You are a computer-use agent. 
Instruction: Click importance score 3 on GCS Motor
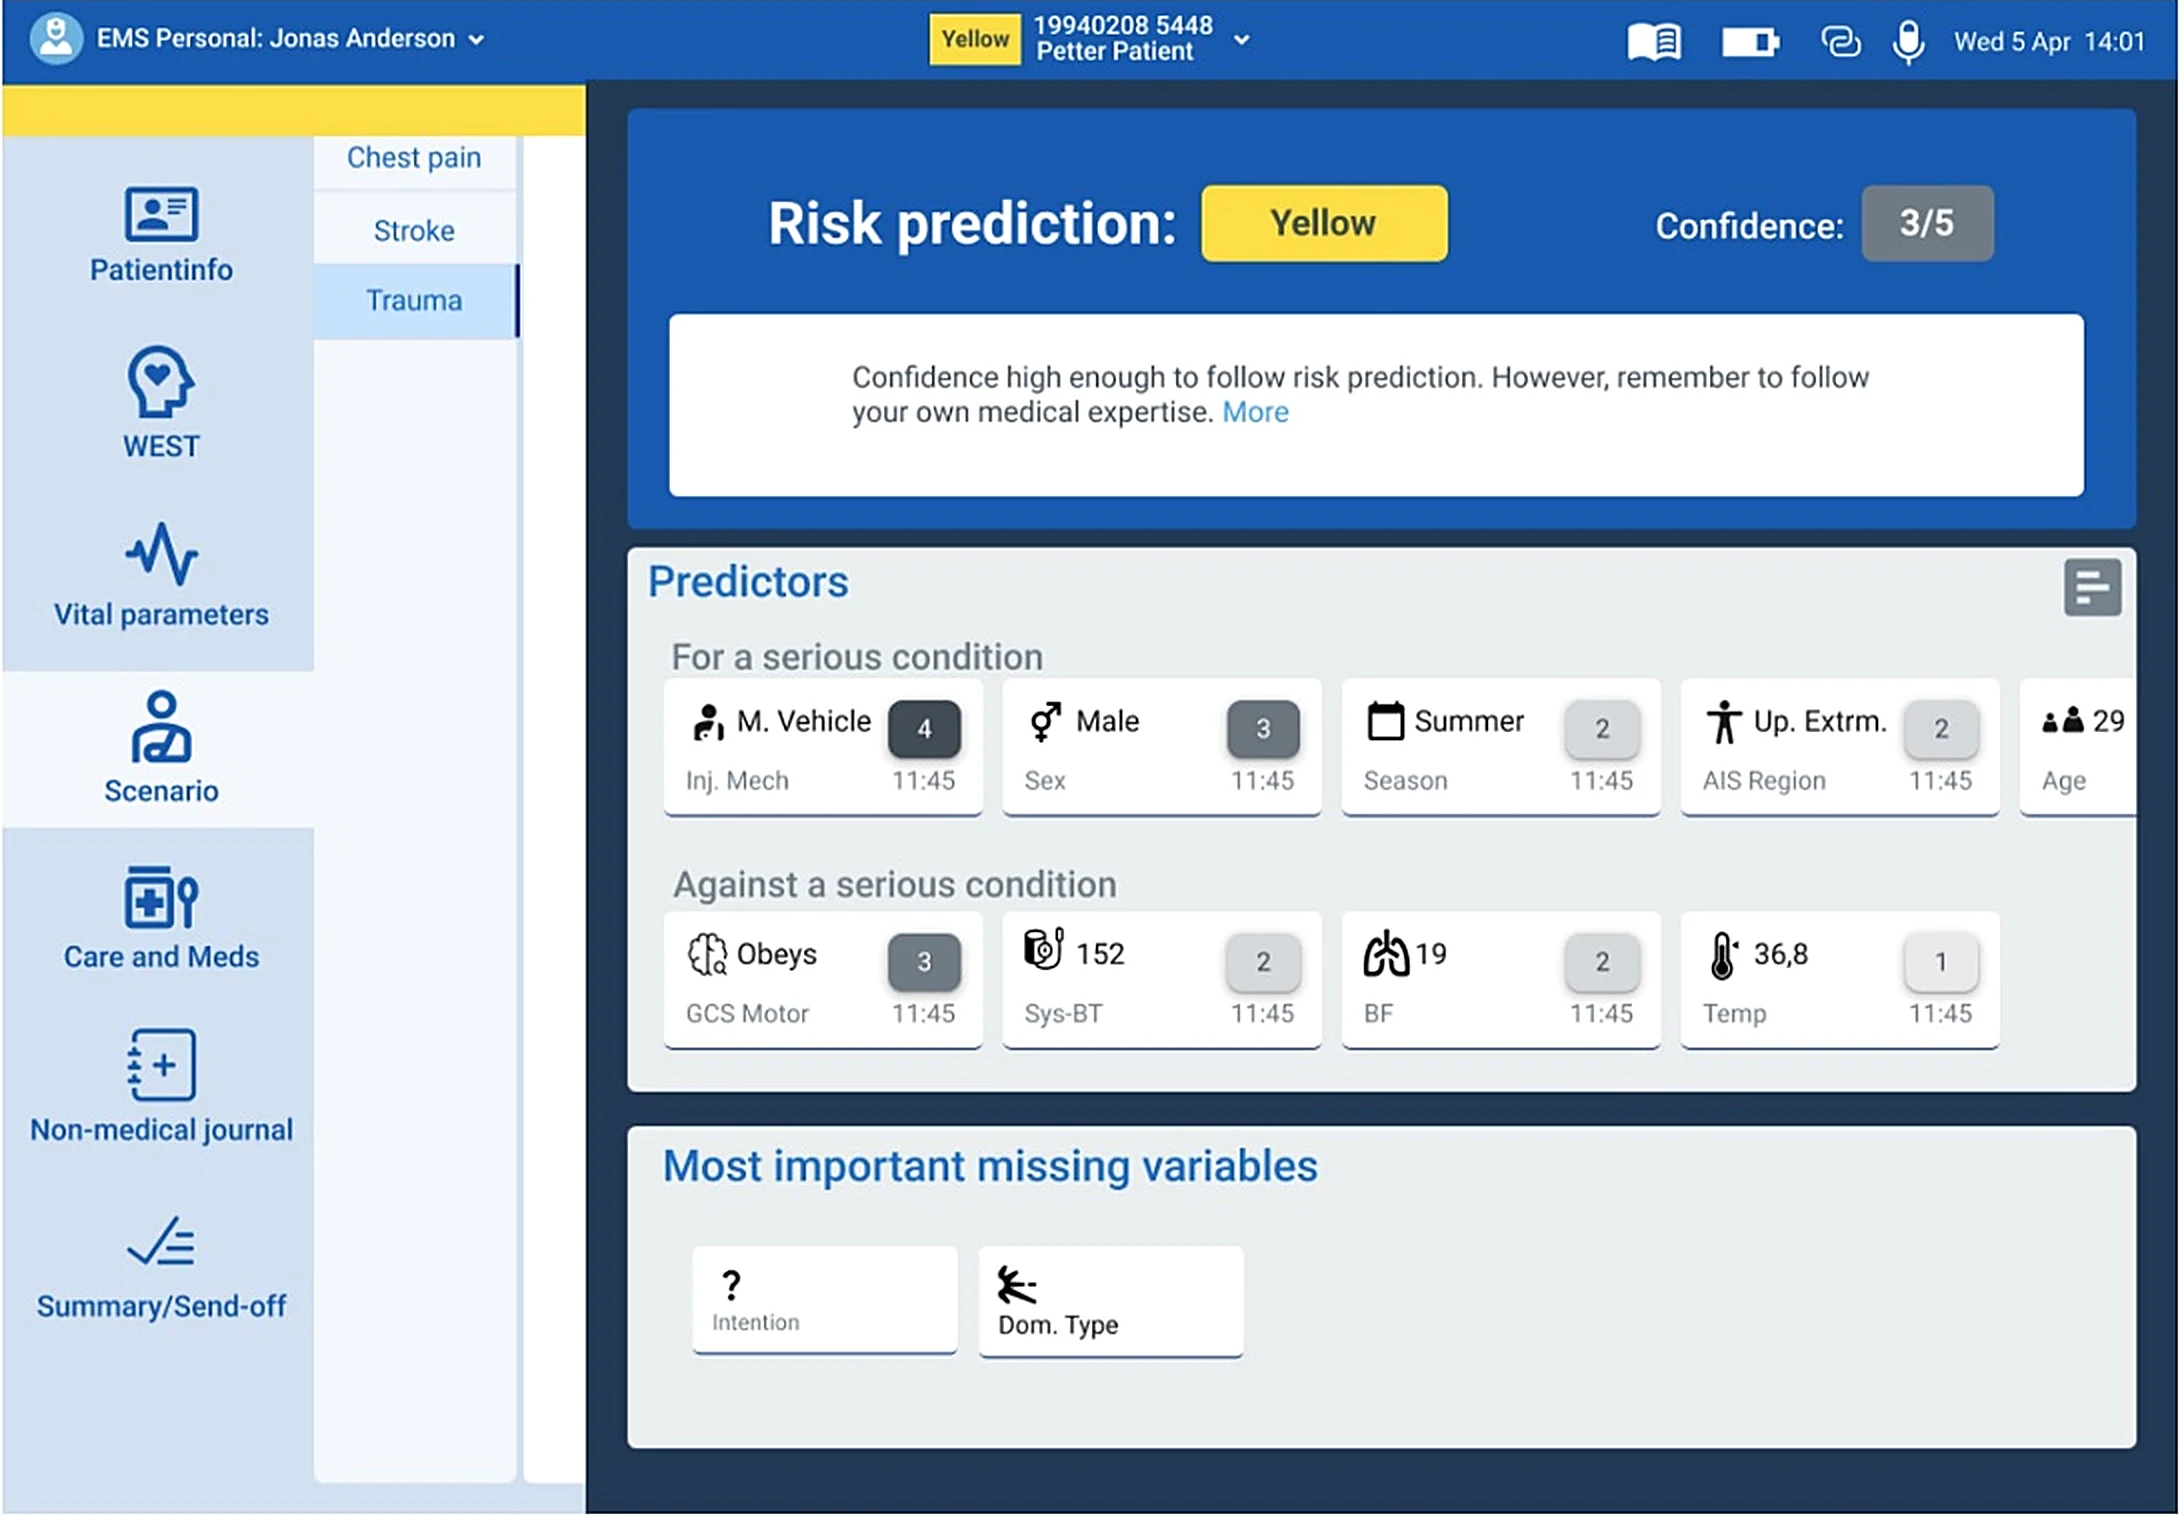924,961
